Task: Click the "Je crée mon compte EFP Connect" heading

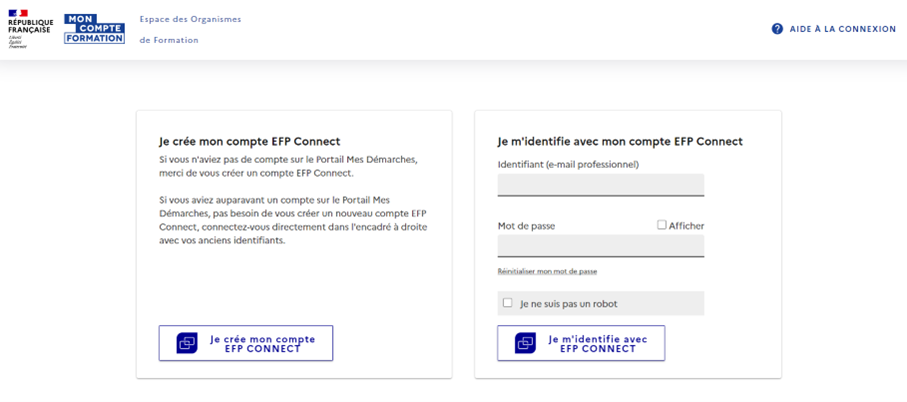Action: point(249,141)
